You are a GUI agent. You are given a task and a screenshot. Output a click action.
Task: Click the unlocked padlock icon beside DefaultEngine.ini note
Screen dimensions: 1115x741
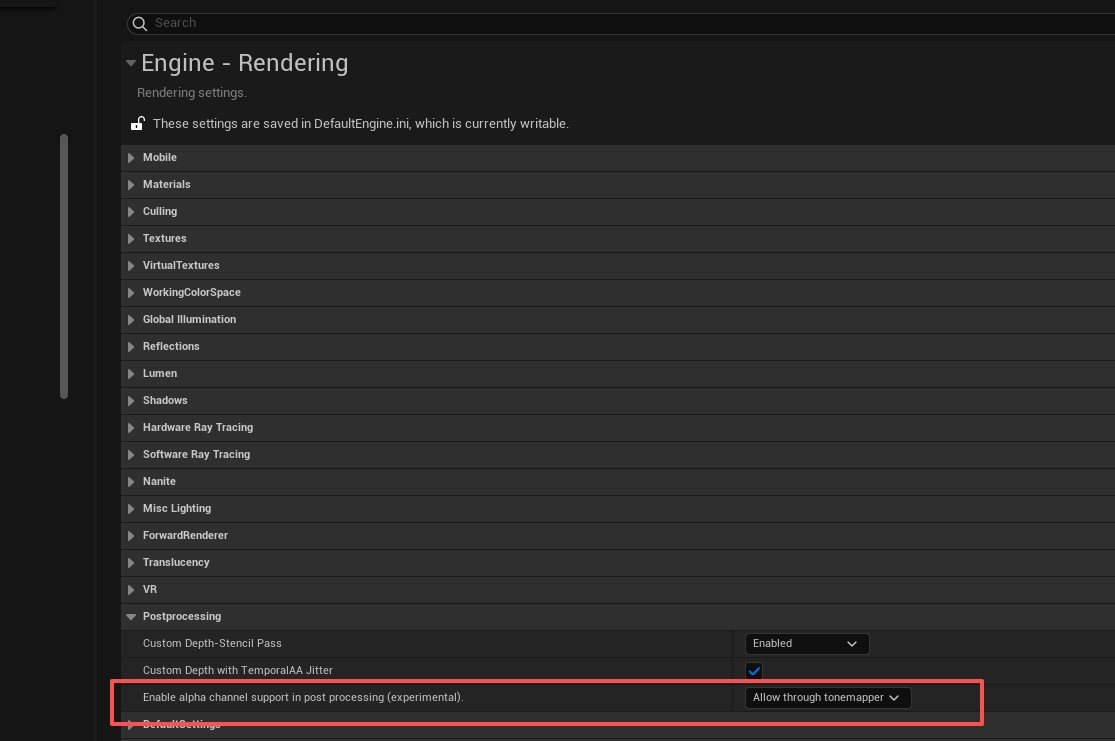click(137, 124)
